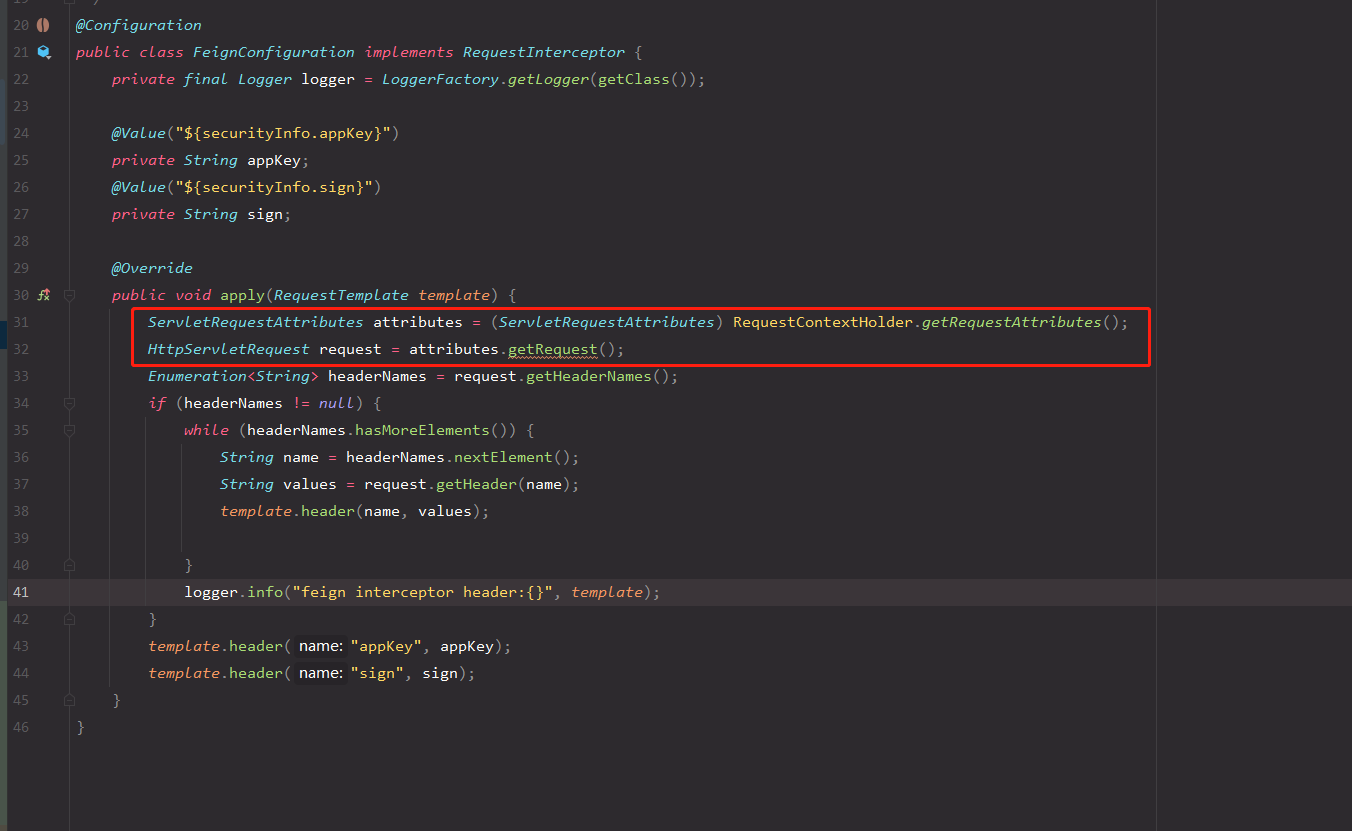The width and height of the screenshot is (1352, 831).
Task: Click the "sign" string on line 44
Action: coord(377,673)
